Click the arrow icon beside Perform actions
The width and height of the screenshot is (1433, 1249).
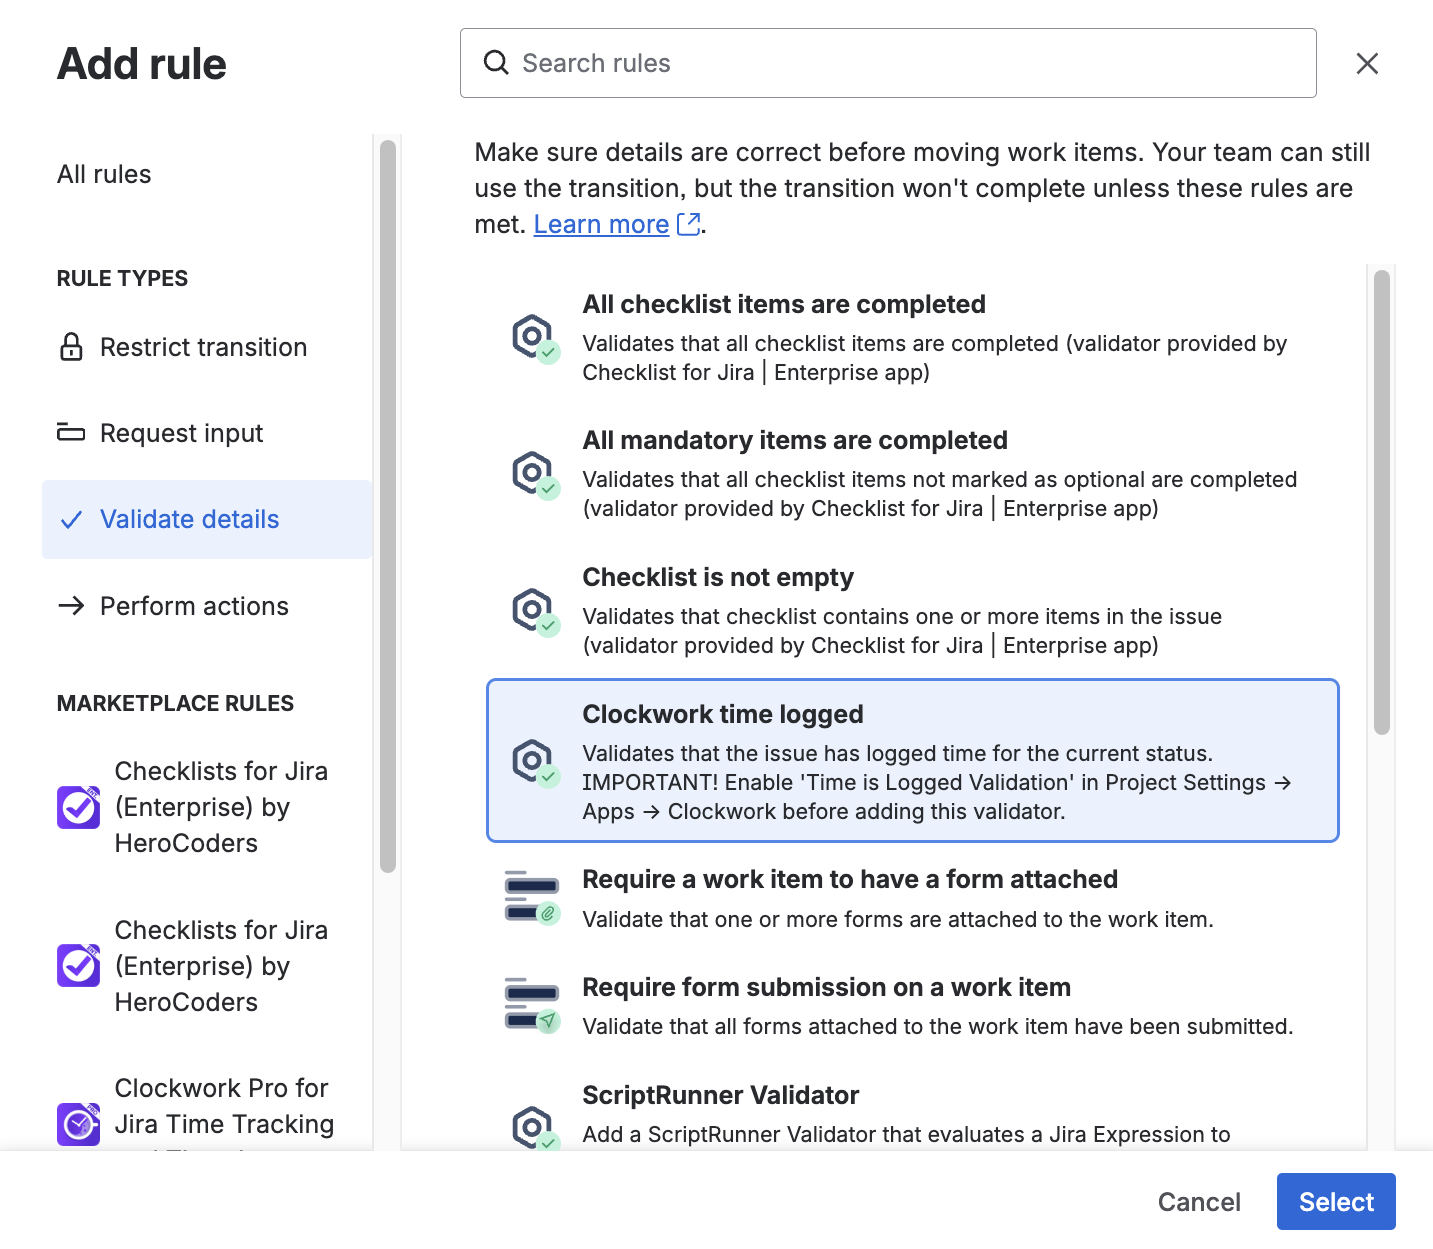pos(71,606)
